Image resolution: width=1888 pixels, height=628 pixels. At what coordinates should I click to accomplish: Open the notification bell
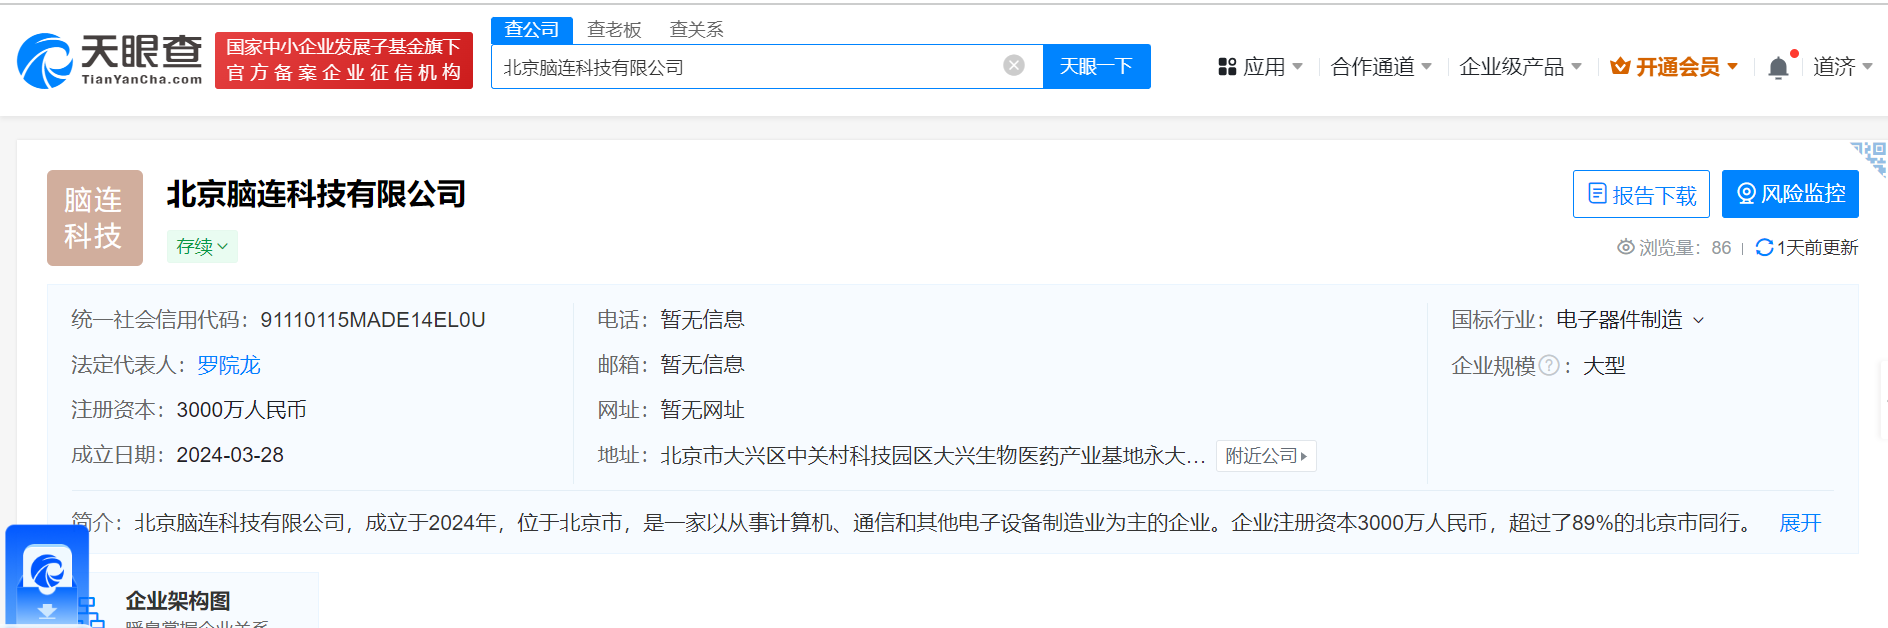point(1778,67)
